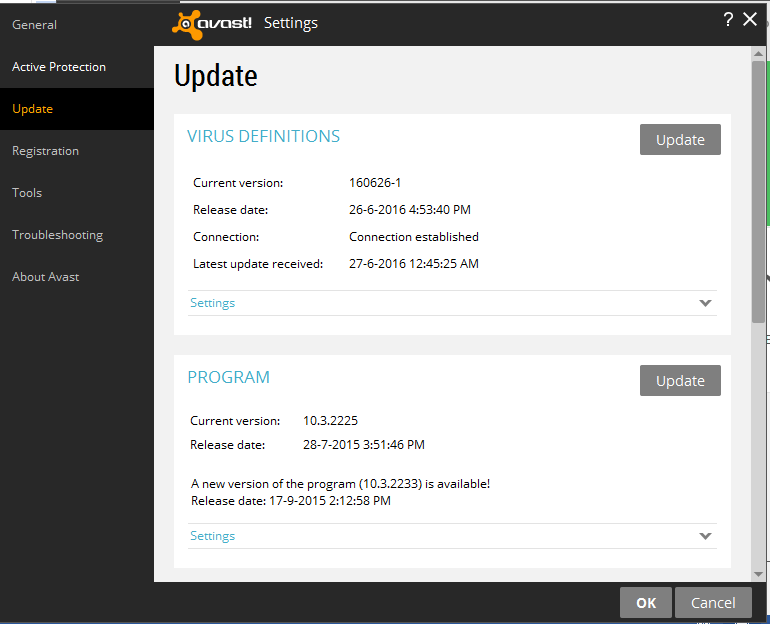Click the Update page title
Screen dimensions: 770x624
point(216,76)
